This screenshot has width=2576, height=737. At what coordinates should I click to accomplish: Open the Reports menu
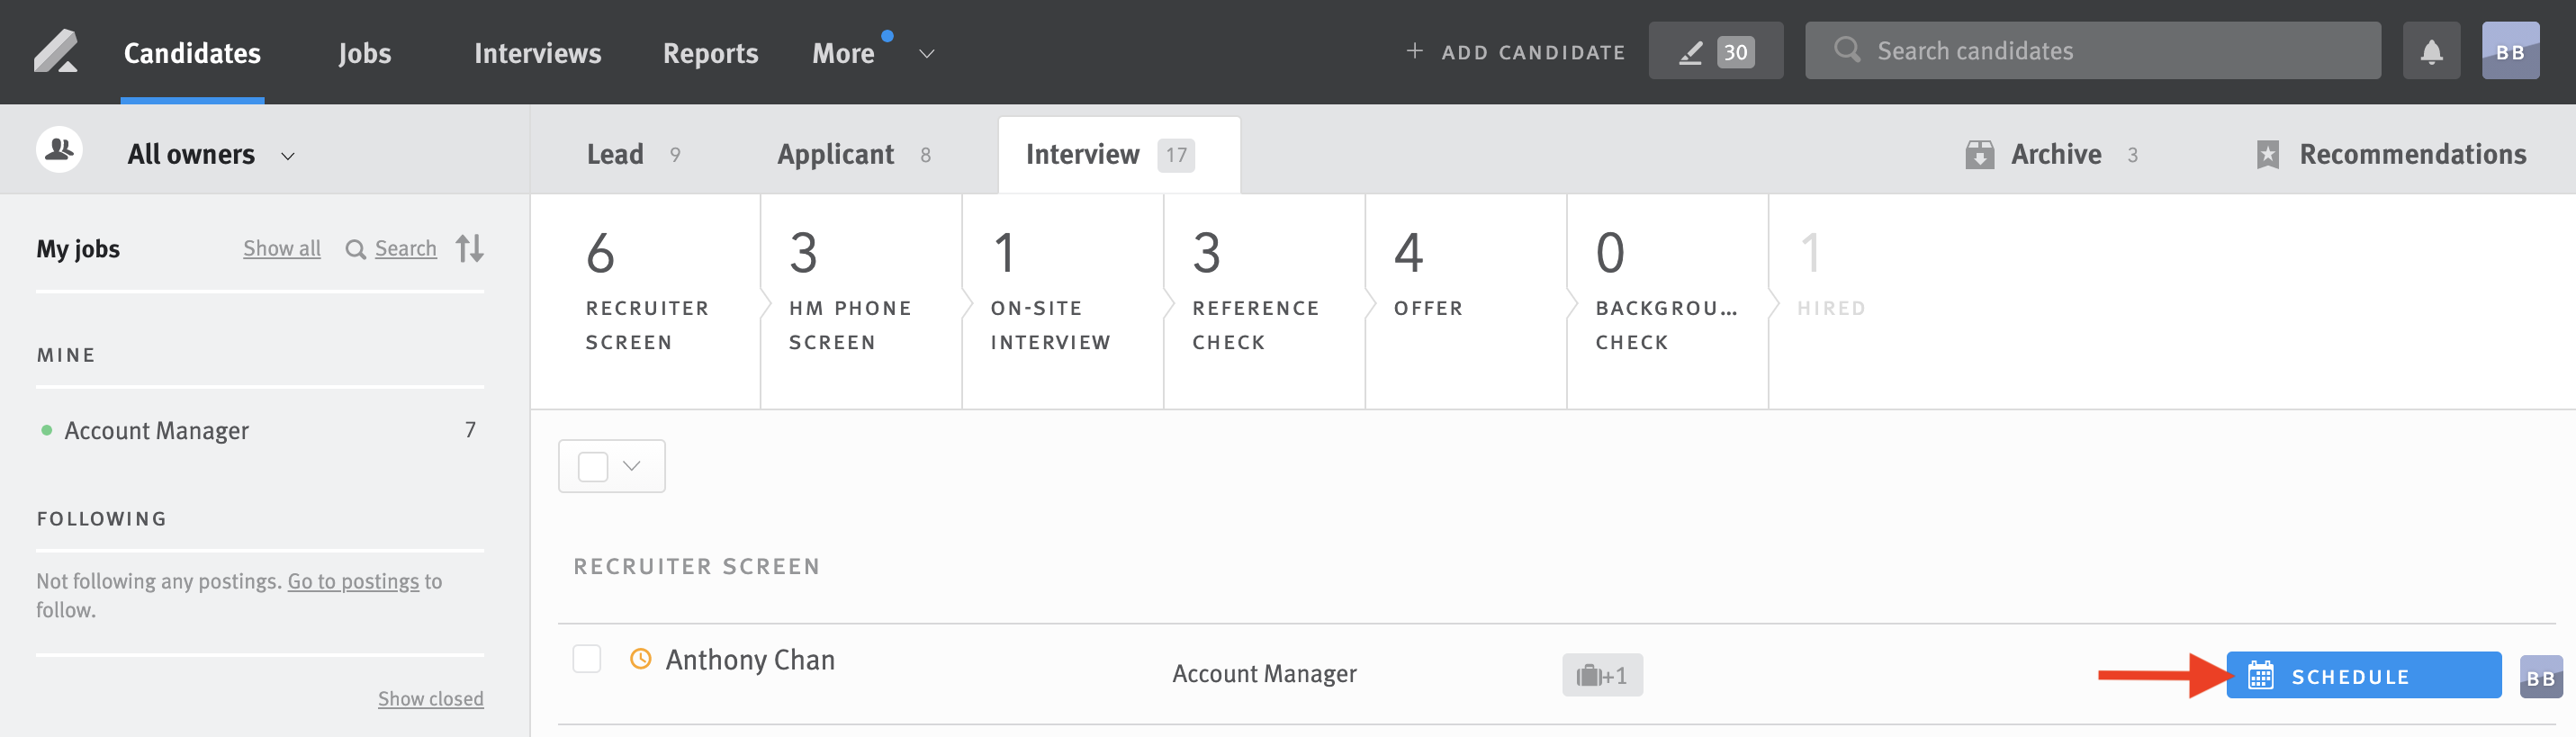pyautogui.click(x=710, y=53)
